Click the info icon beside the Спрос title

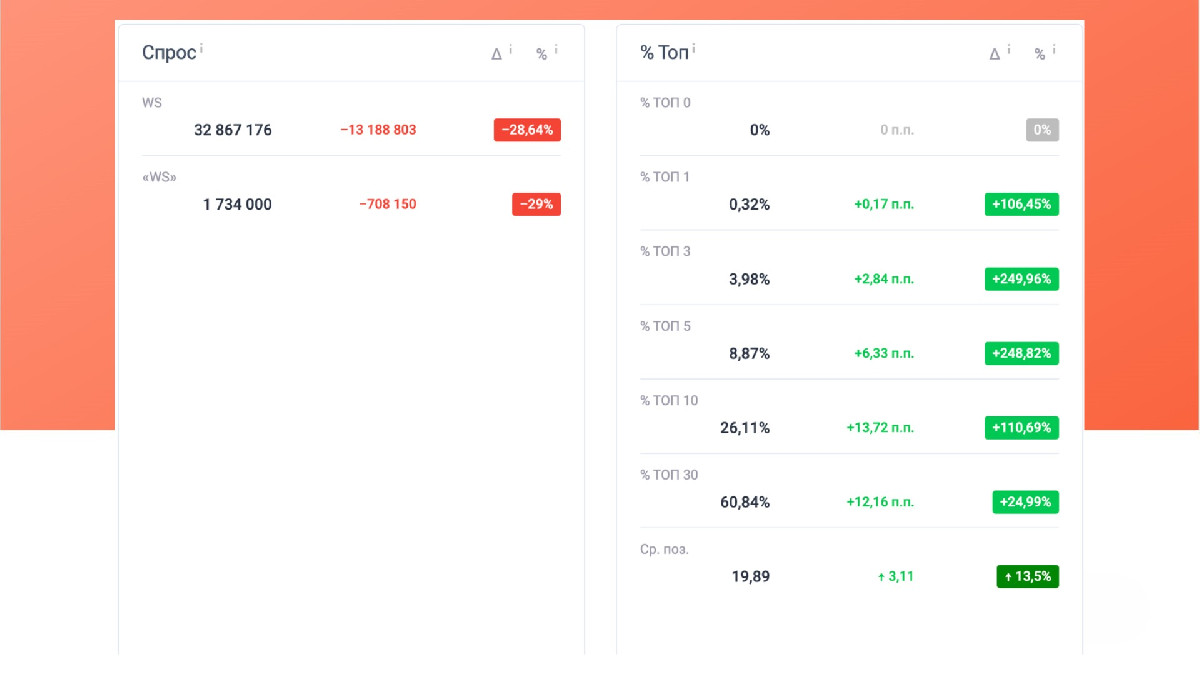click(x=202, y=48)
